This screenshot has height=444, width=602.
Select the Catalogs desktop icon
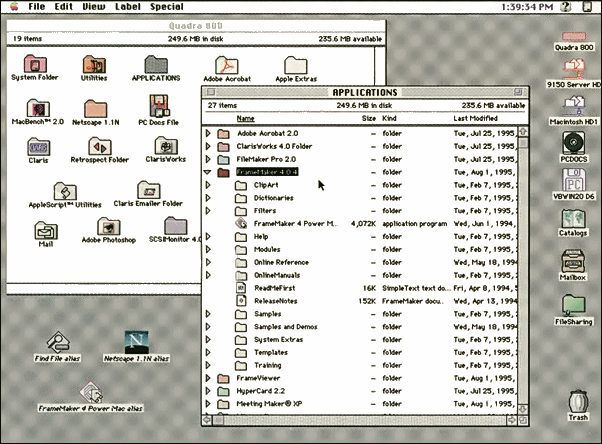pyautogui.click(x=573, y=219)
